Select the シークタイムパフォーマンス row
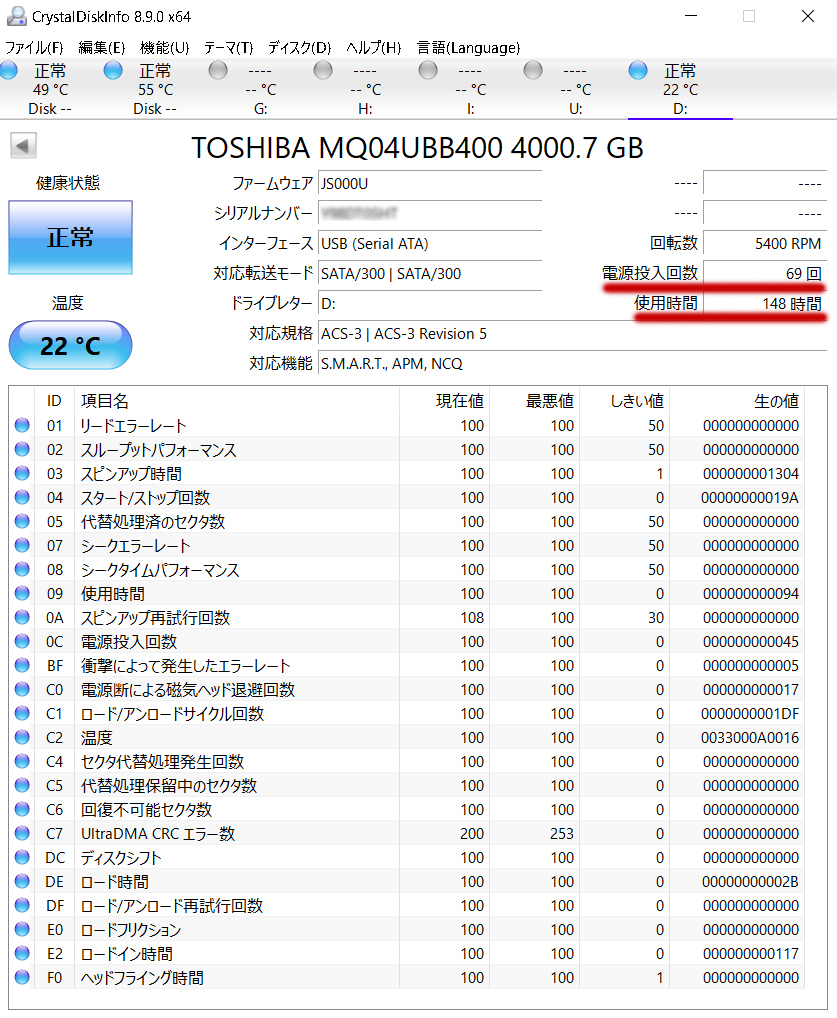 [x=407, y=569]
